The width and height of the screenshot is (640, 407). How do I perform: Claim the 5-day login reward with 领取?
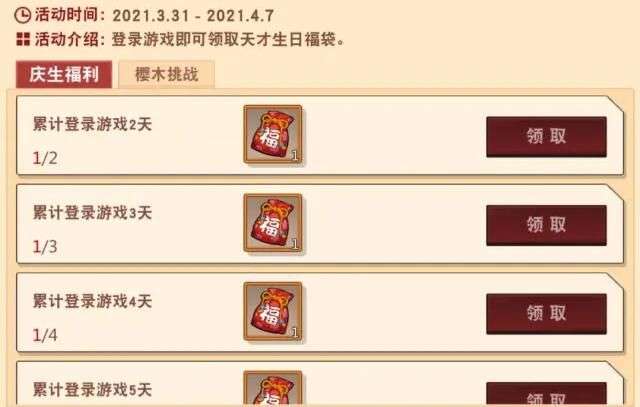546,395
